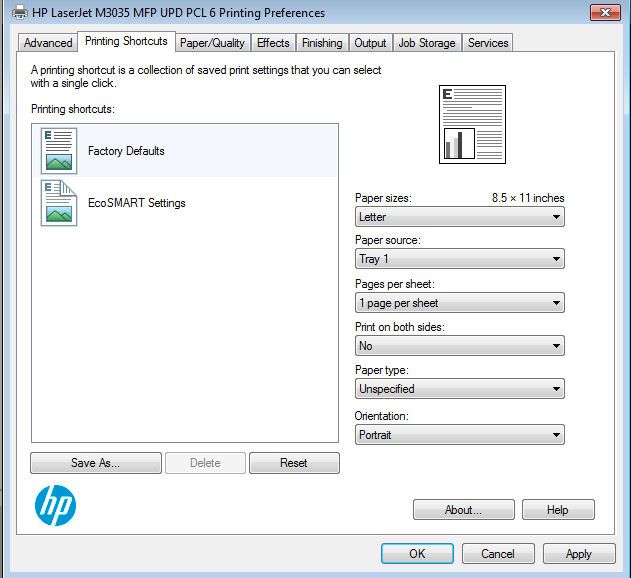The width and height of the screenshot is (631, 578).
Task: Open the Paper/Quality tab
Action: [212, 43]
